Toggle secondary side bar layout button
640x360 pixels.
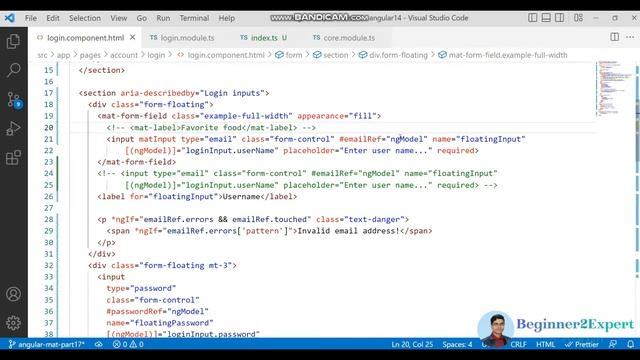[560, 18]
